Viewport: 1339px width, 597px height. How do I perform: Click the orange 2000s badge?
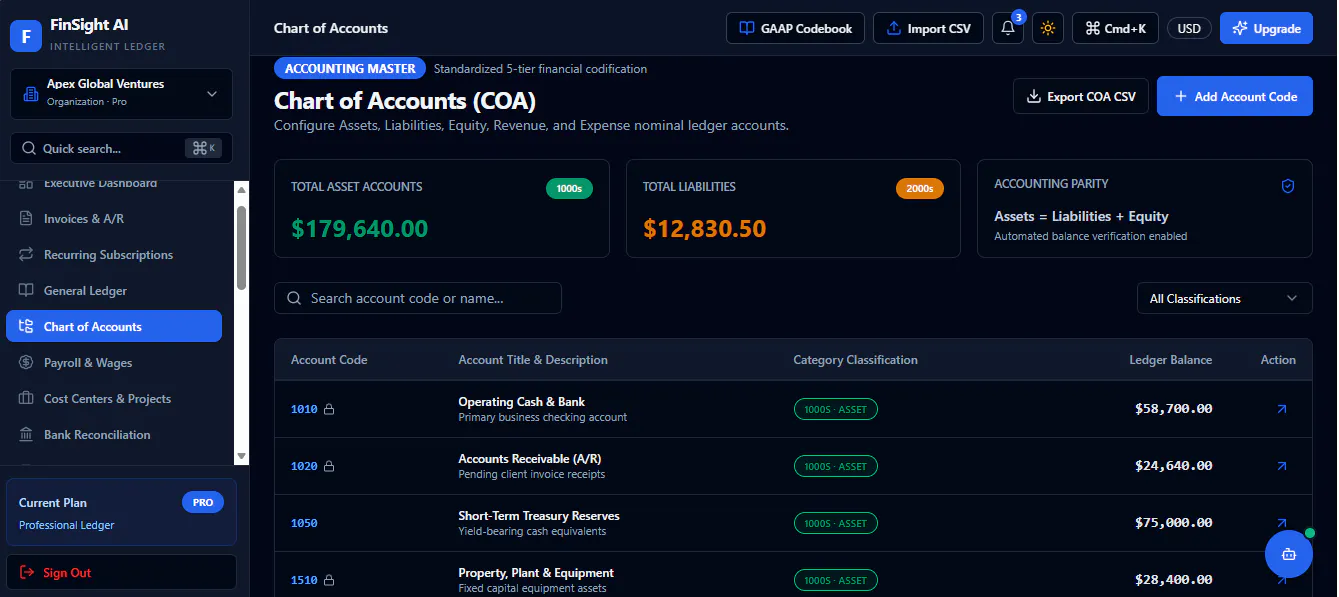tap(920, 188)
